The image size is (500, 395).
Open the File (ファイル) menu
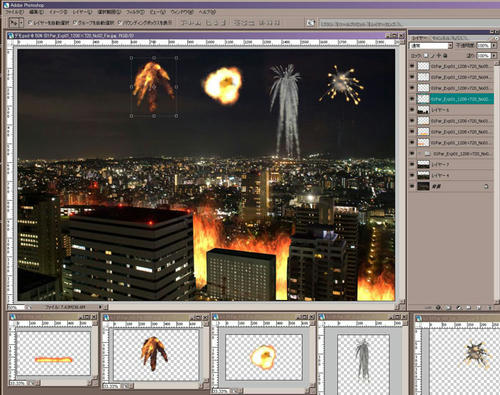coord(14,12)
